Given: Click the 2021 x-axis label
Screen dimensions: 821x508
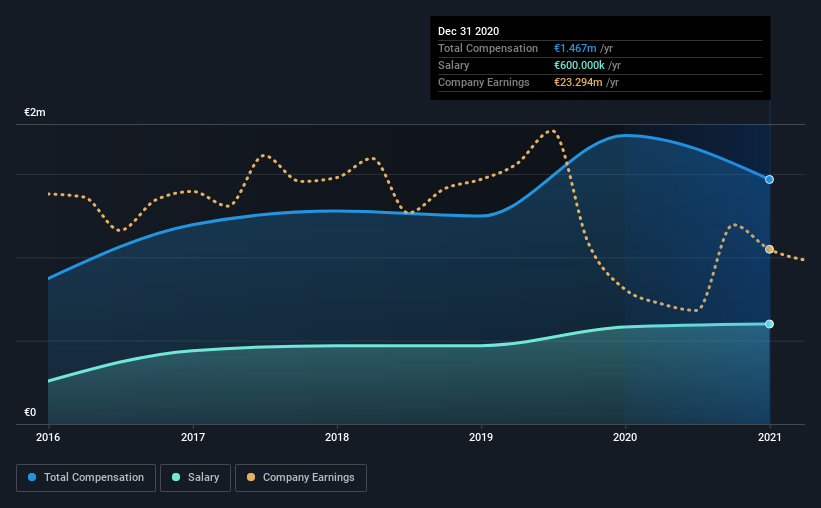Looking at the screenshot, I should click(x=769, y=437).
